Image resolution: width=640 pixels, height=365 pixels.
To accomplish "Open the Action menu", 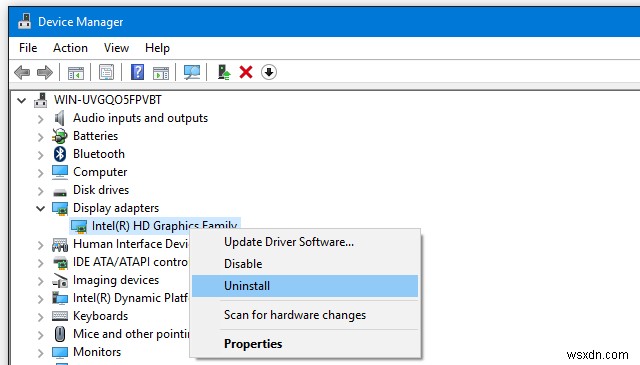I will [70, 48].
